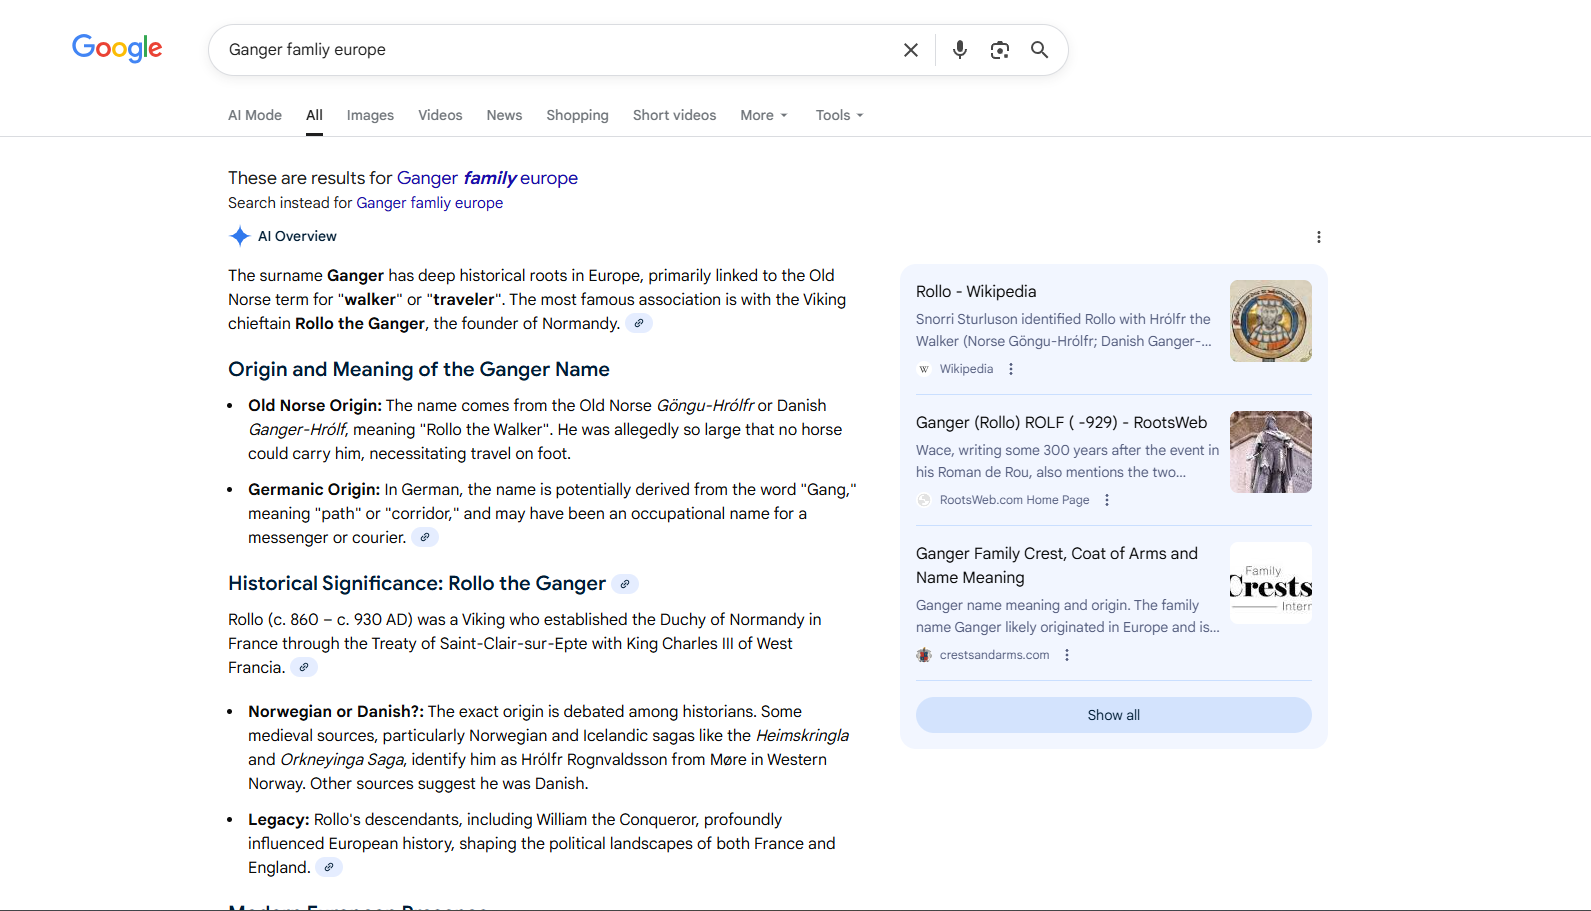Open source link chip after 'messenger or courier'

click(x=425, y=537)
